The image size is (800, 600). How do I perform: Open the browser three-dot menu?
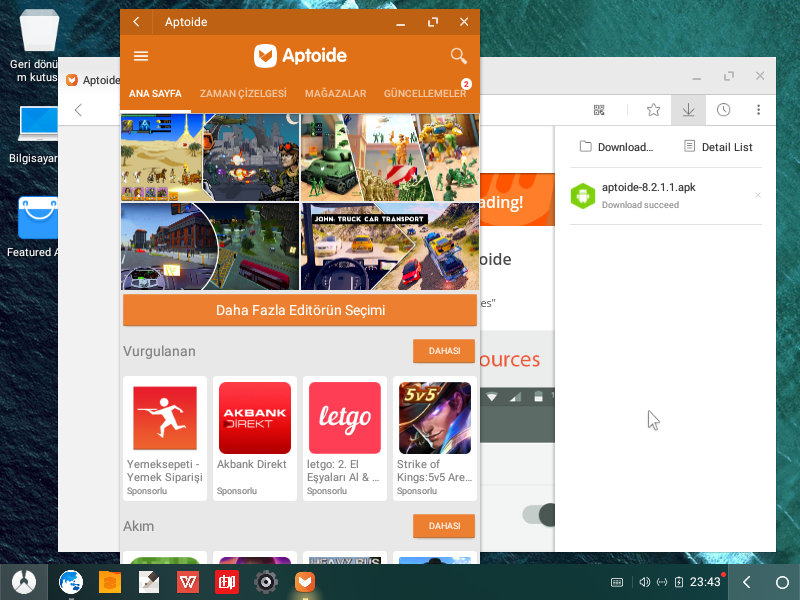point(759,110)
